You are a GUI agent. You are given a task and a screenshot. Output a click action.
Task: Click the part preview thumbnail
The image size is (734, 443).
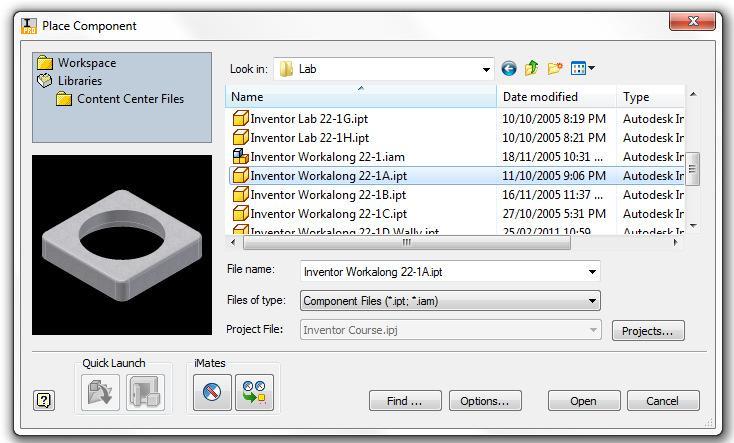(x=122, y=245)
